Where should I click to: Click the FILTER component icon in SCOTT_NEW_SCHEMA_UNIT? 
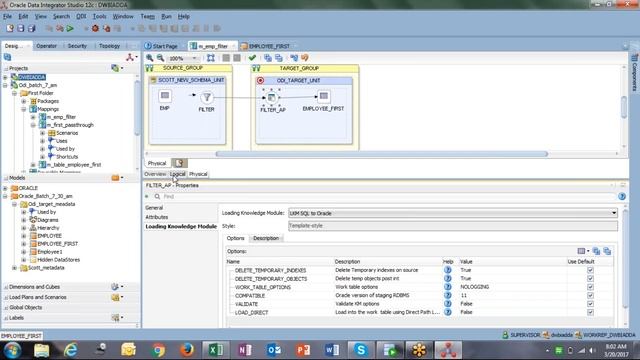(207, 97)
